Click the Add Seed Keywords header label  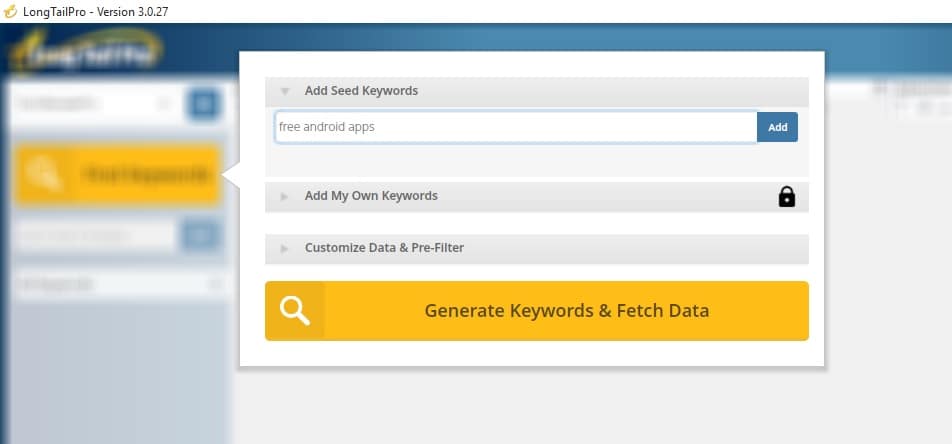[361, 91]
